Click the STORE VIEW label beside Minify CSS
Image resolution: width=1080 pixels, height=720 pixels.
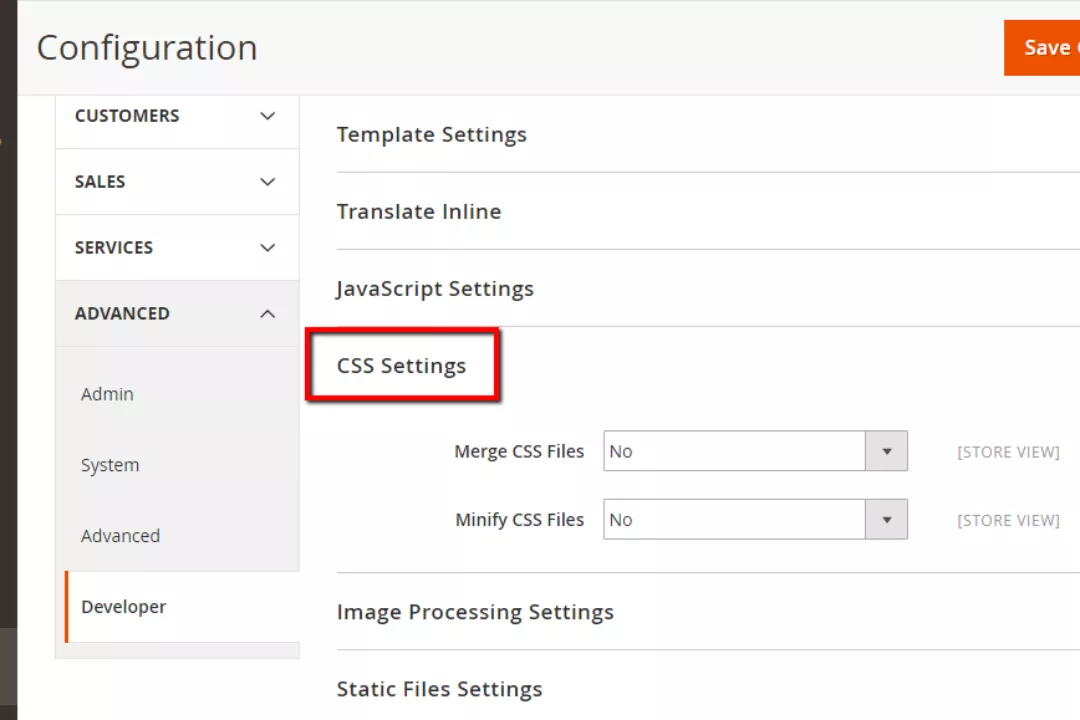[1008, 520]
